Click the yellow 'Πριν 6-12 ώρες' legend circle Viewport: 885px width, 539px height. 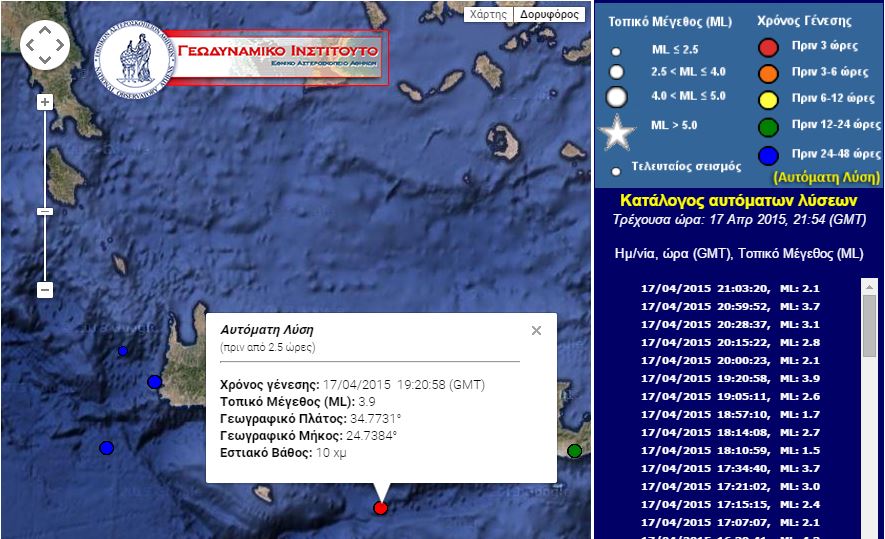(768, 99)
